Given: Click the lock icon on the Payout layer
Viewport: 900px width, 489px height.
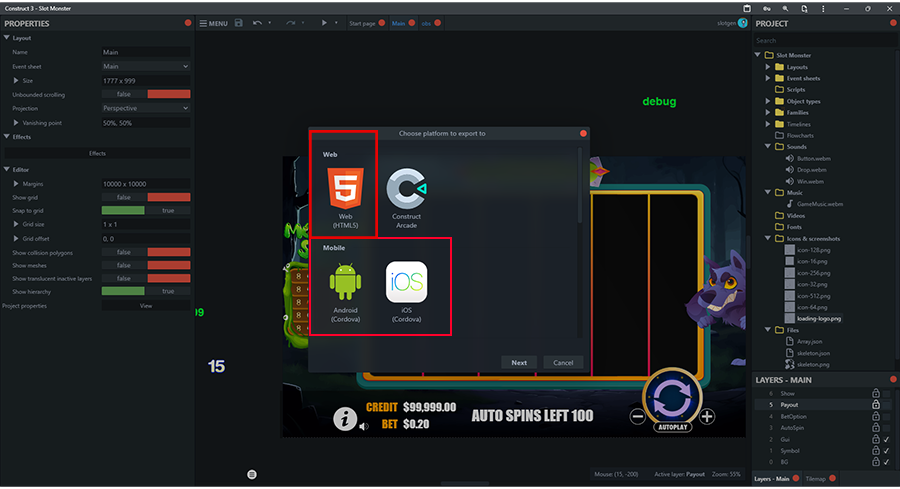Looking at the screenshot, I should (876, 405).
